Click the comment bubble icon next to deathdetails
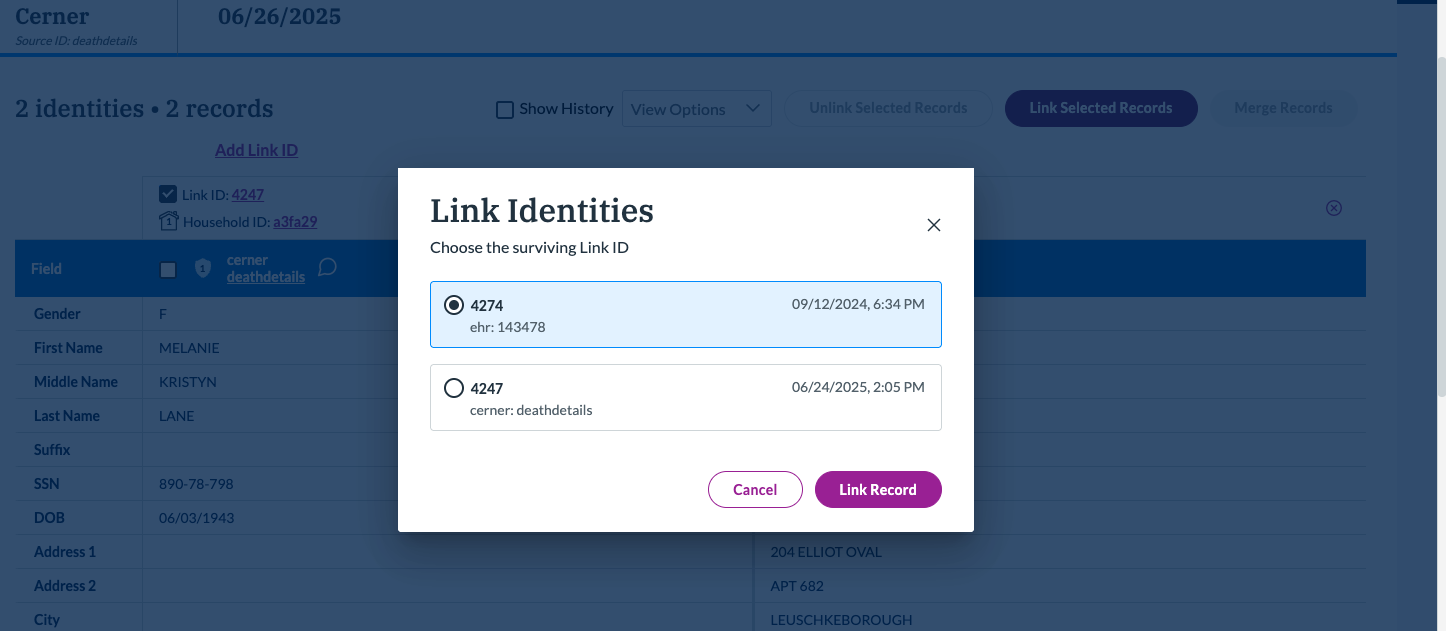The width and height of the screenshot is (1446, 631). pyautogui.click(x=326, y=267)
